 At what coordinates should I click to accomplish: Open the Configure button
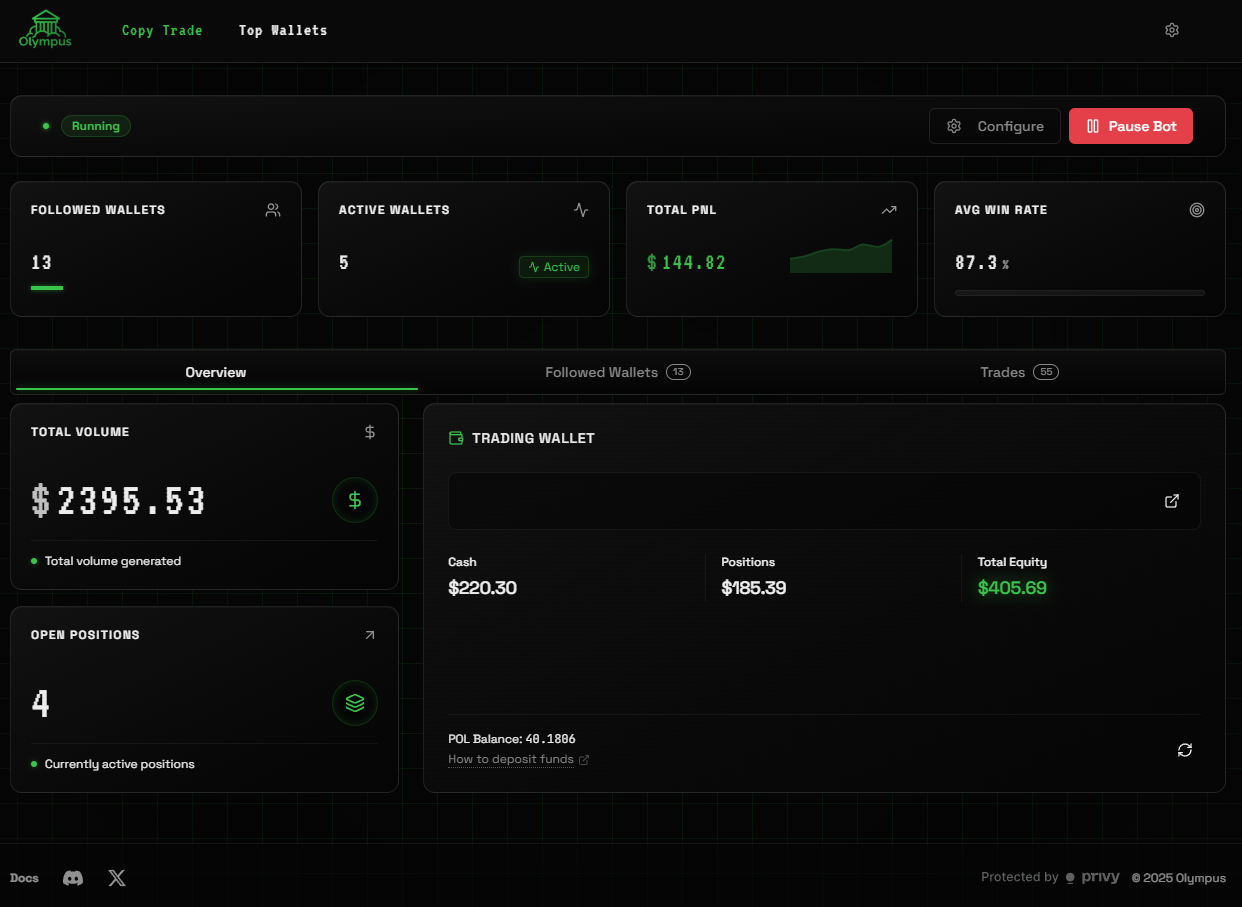coord(994,126)
